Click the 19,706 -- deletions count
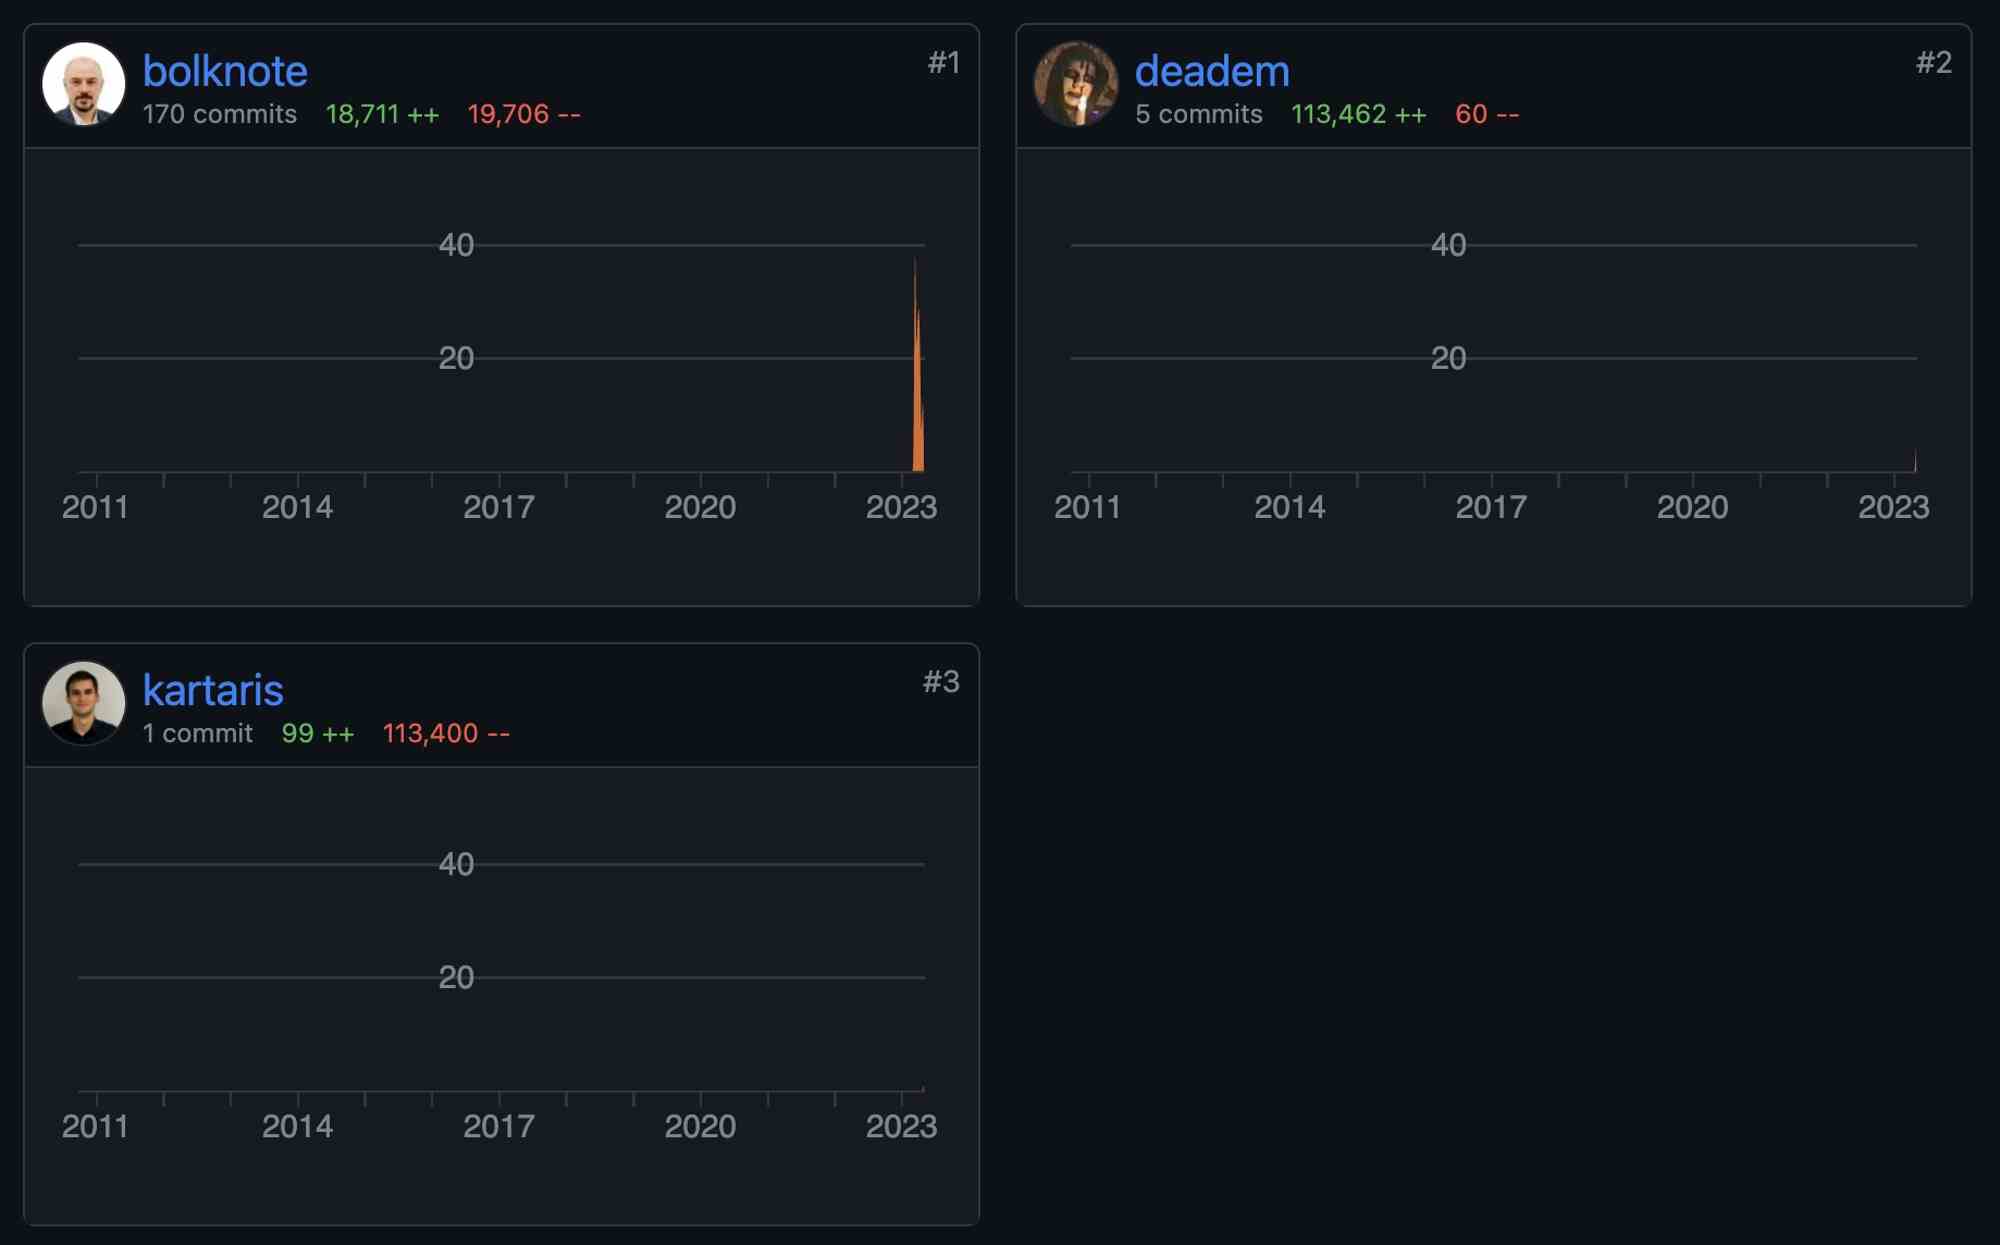 click(524, 114)
